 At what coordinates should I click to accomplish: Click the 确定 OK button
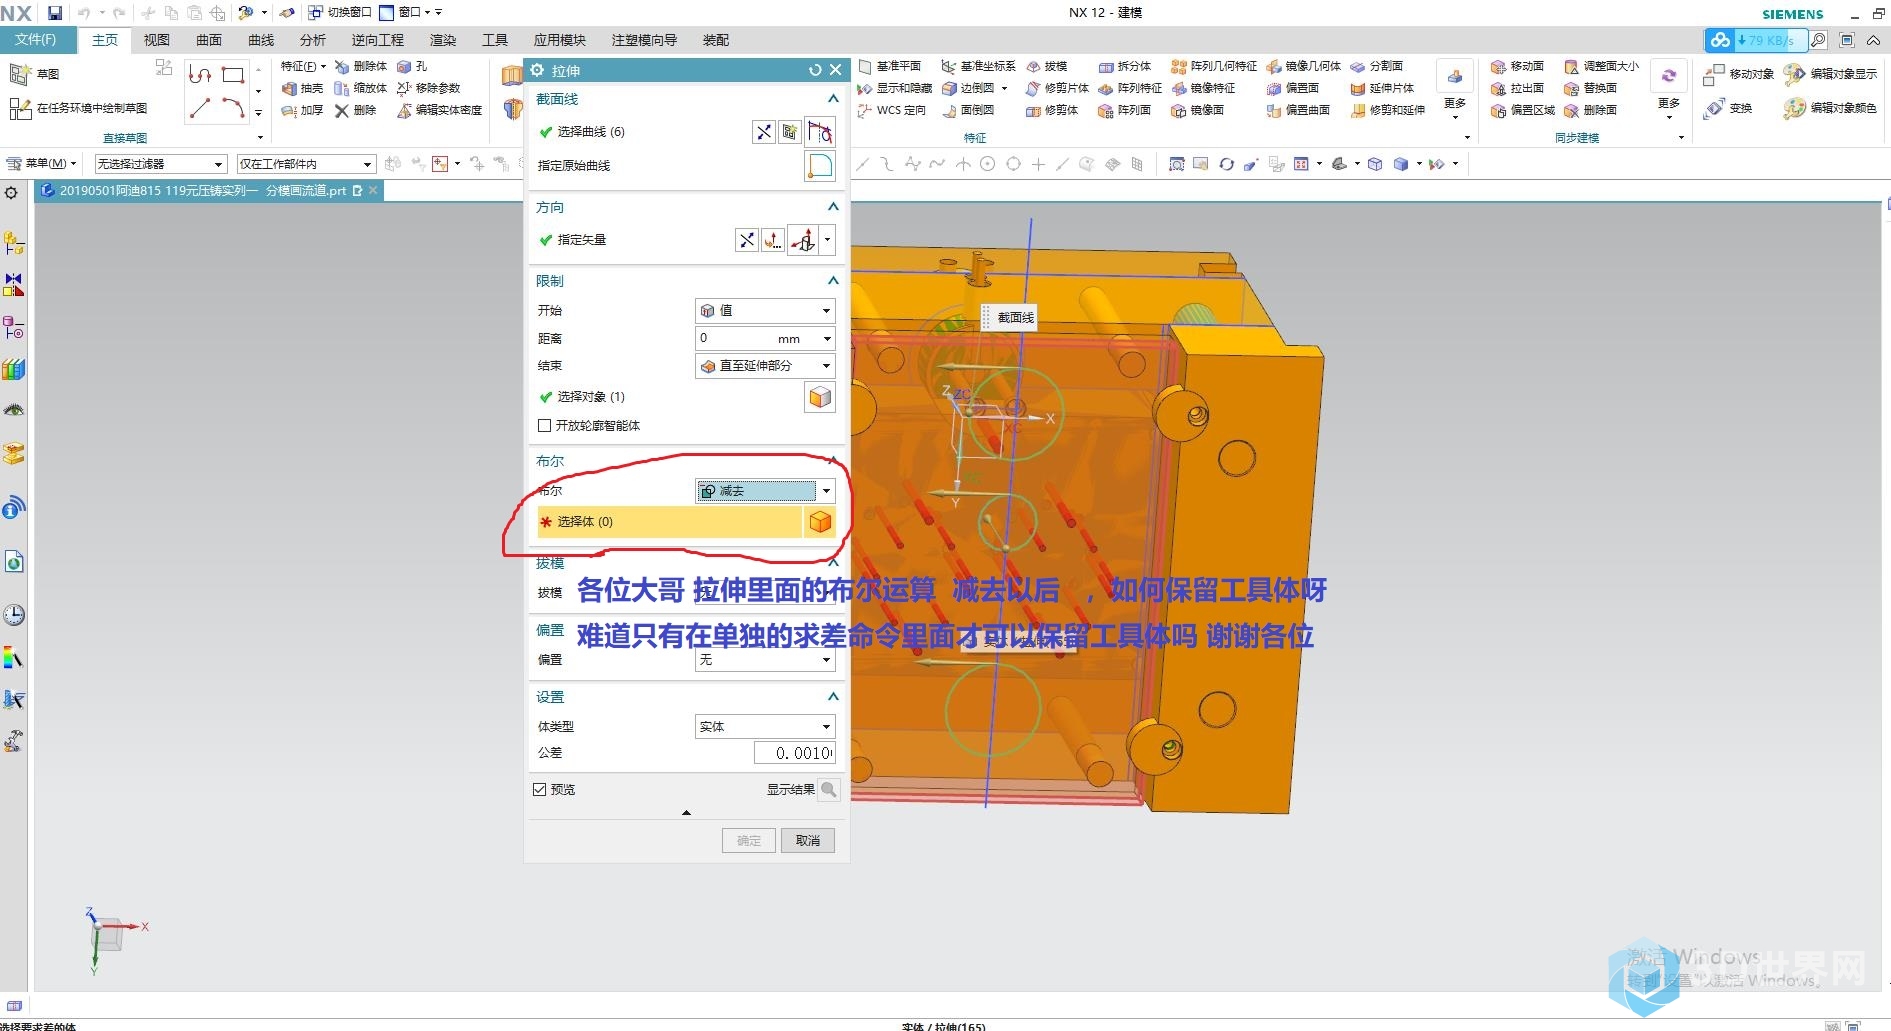[x=749, y=841]
